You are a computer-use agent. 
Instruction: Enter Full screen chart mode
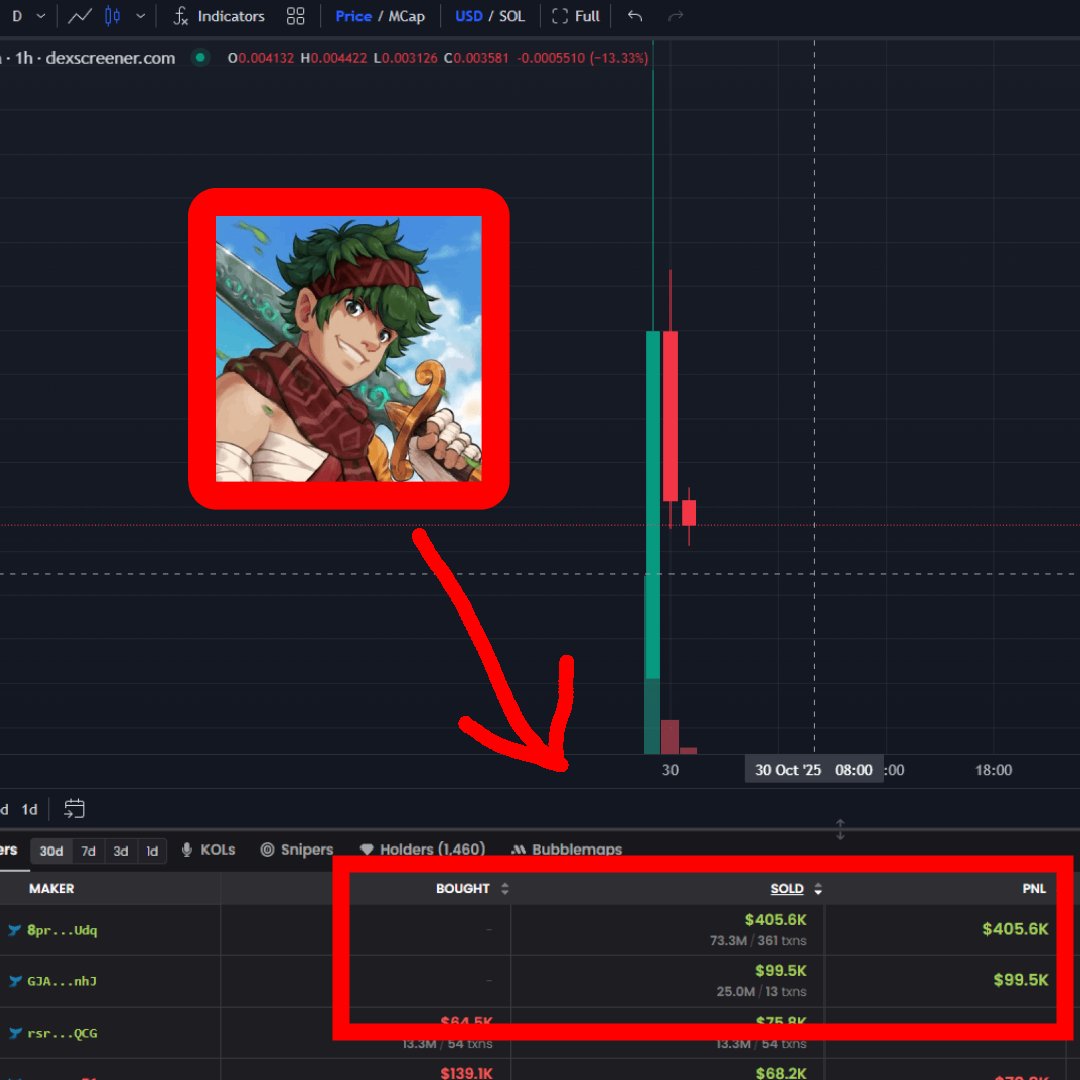576,16
